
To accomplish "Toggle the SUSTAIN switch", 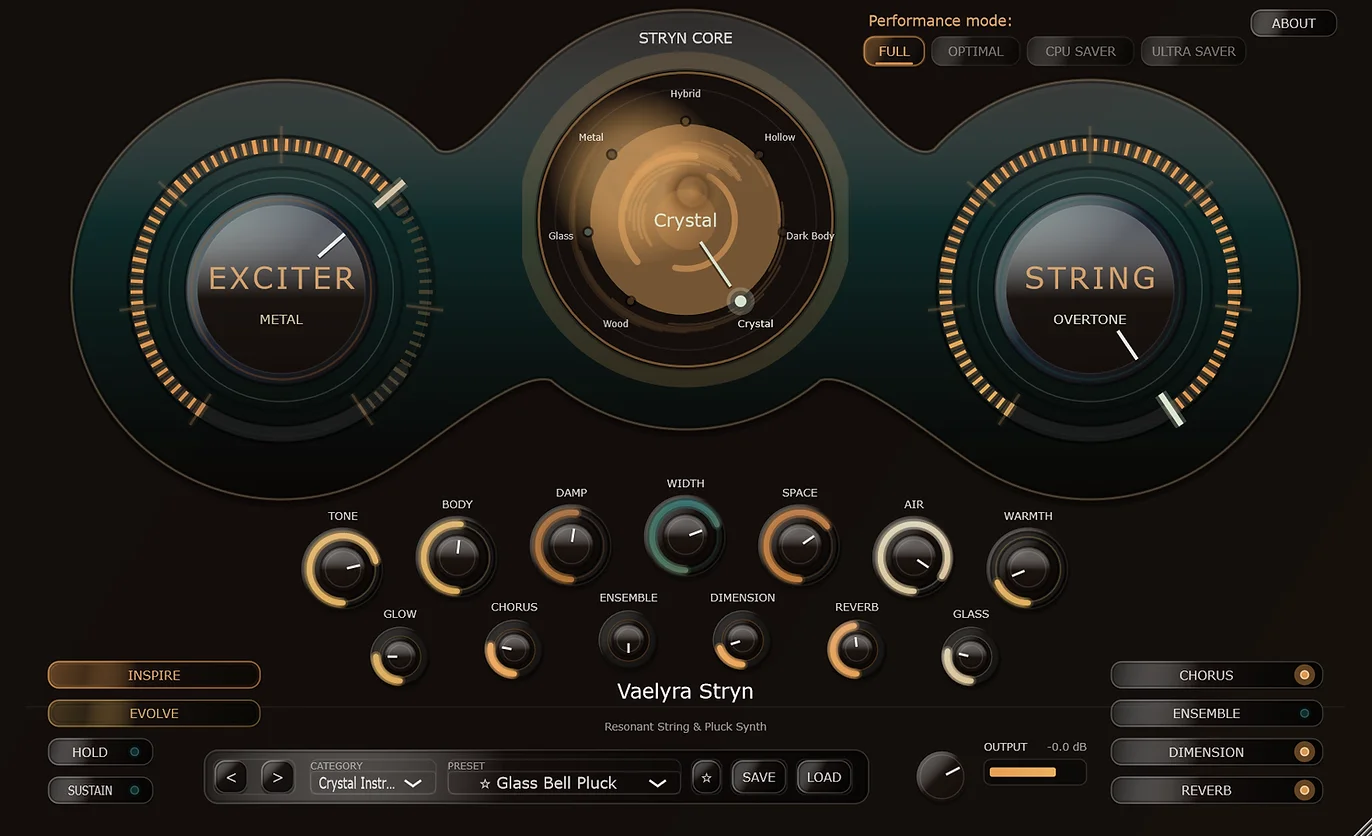I will pyautogui.click(x=100, y=790).
